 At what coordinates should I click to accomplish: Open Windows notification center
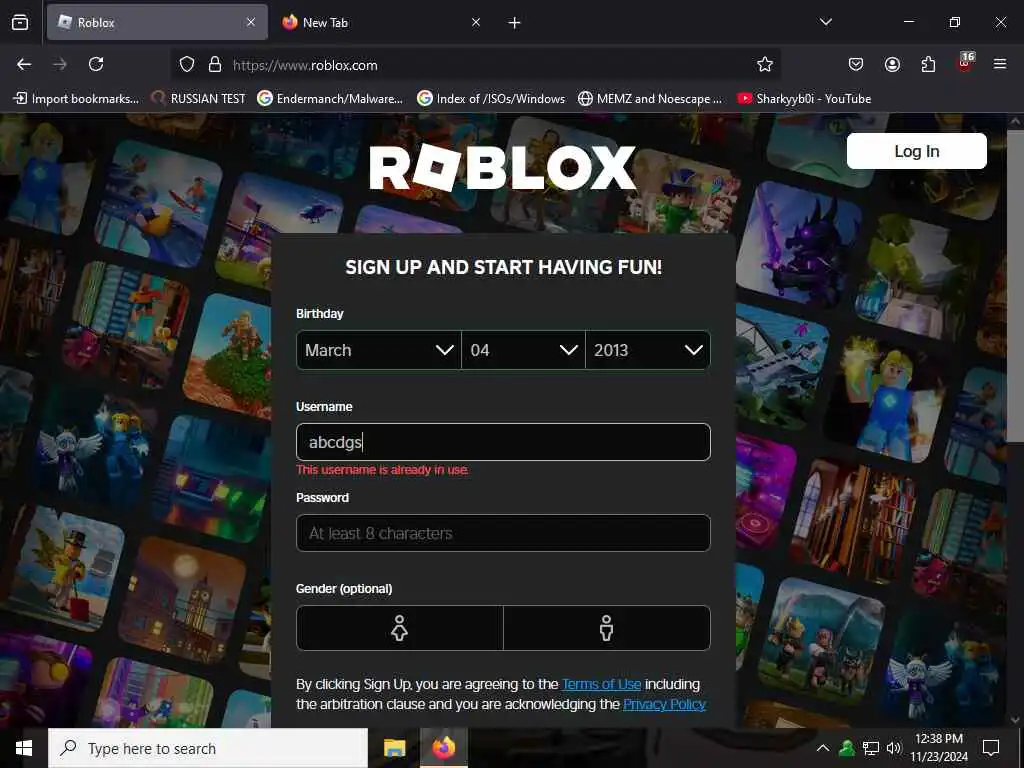tap(991, 748)
